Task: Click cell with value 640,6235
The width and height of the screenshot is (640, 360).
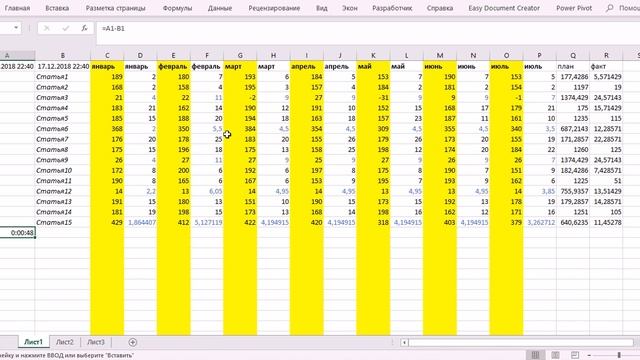Action: coord(573,222)
